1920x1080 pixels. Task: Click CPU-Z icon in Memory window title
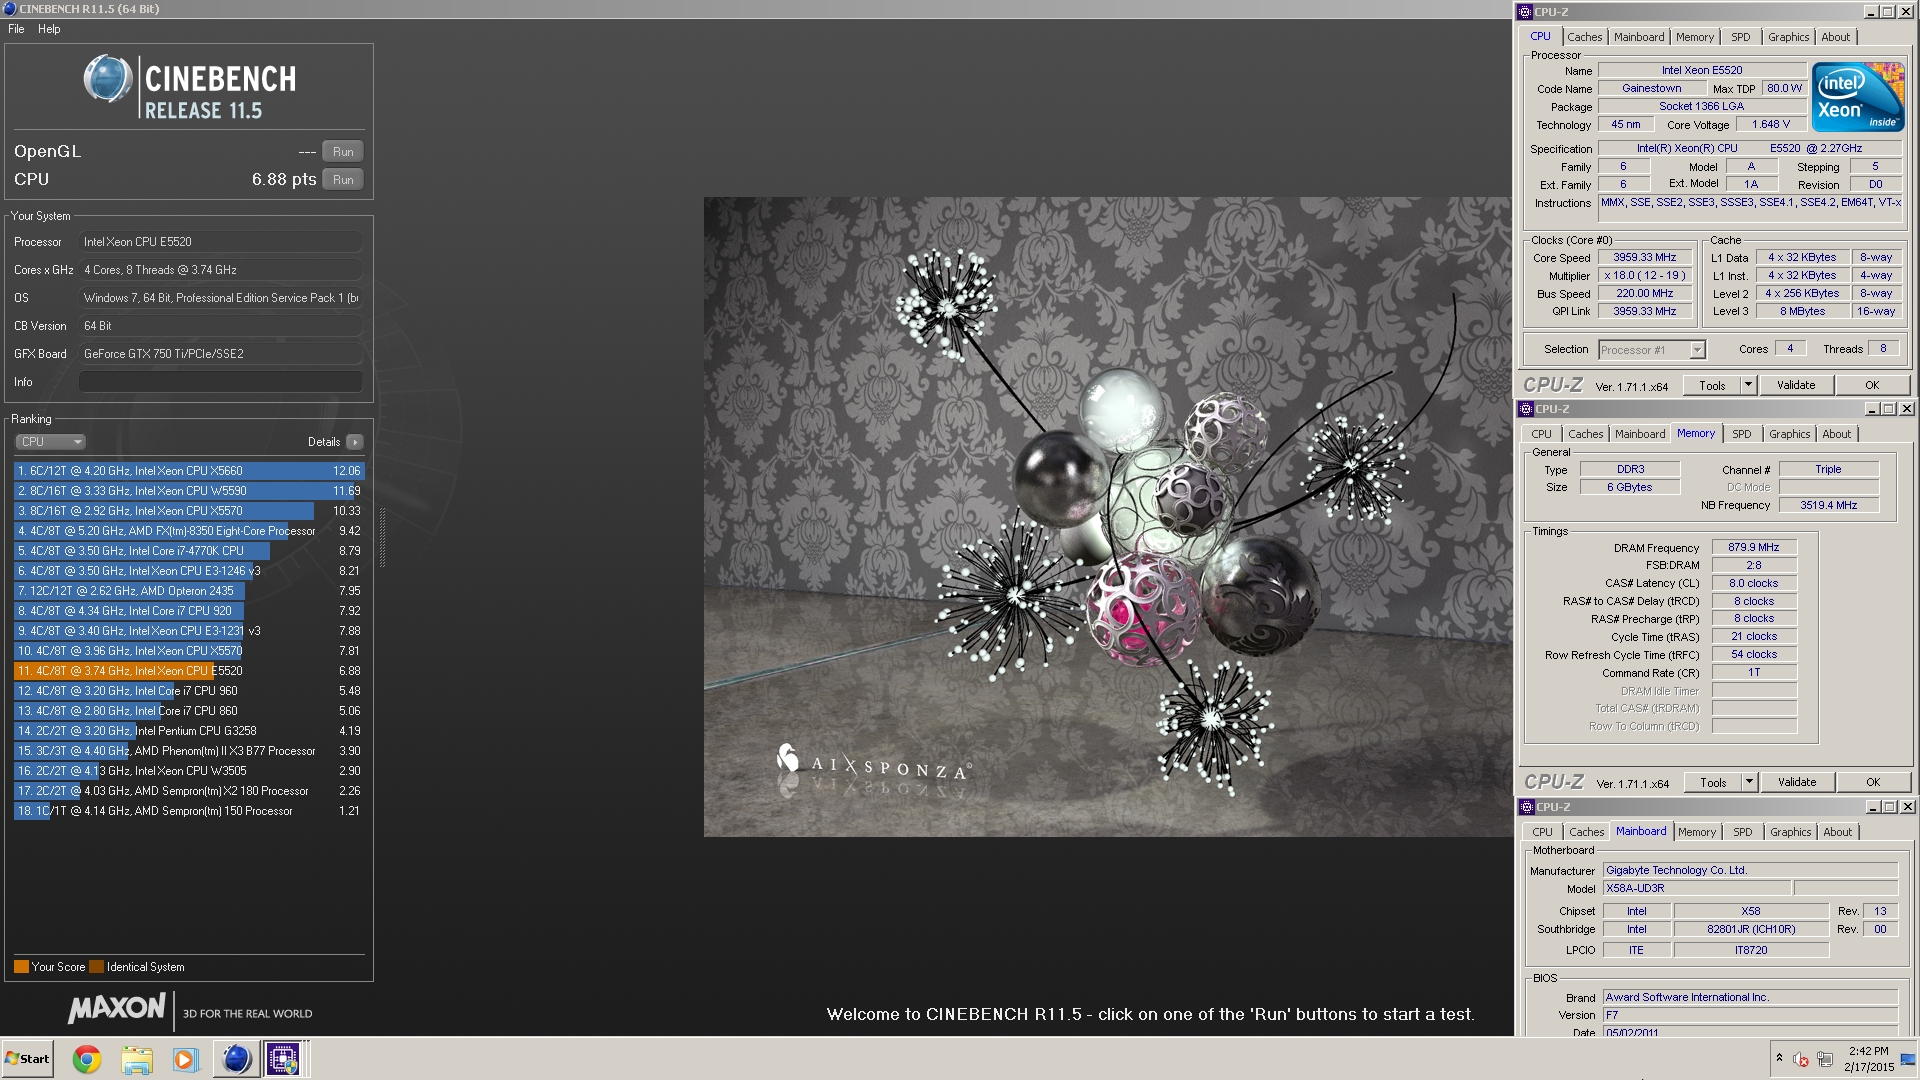1526,409
